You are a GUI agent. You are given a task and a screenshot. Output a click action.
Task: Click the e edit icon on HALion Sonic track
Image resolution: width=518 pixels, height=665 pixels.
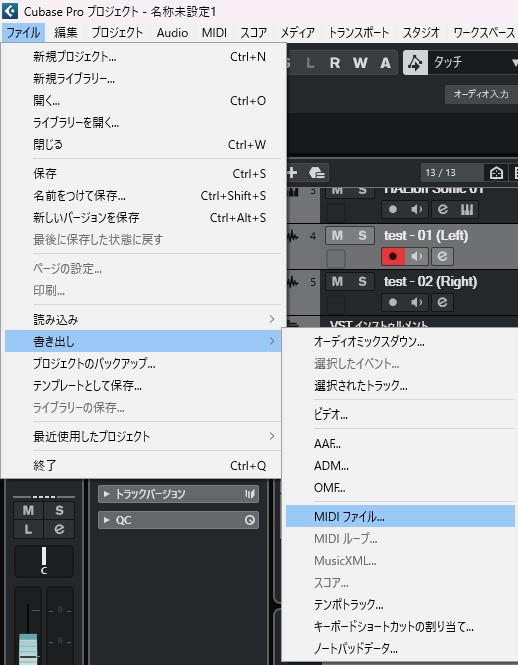coord(442,210)
